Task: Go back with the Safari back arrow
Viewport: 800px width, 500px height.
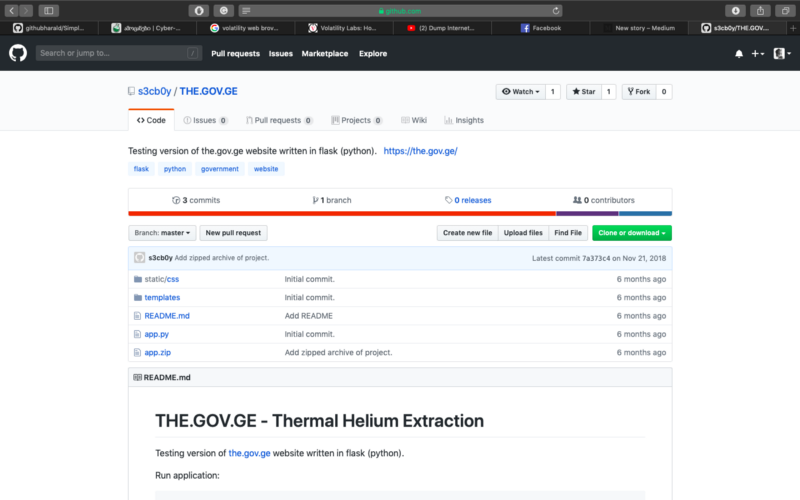Action: click(x=11, y=11)
